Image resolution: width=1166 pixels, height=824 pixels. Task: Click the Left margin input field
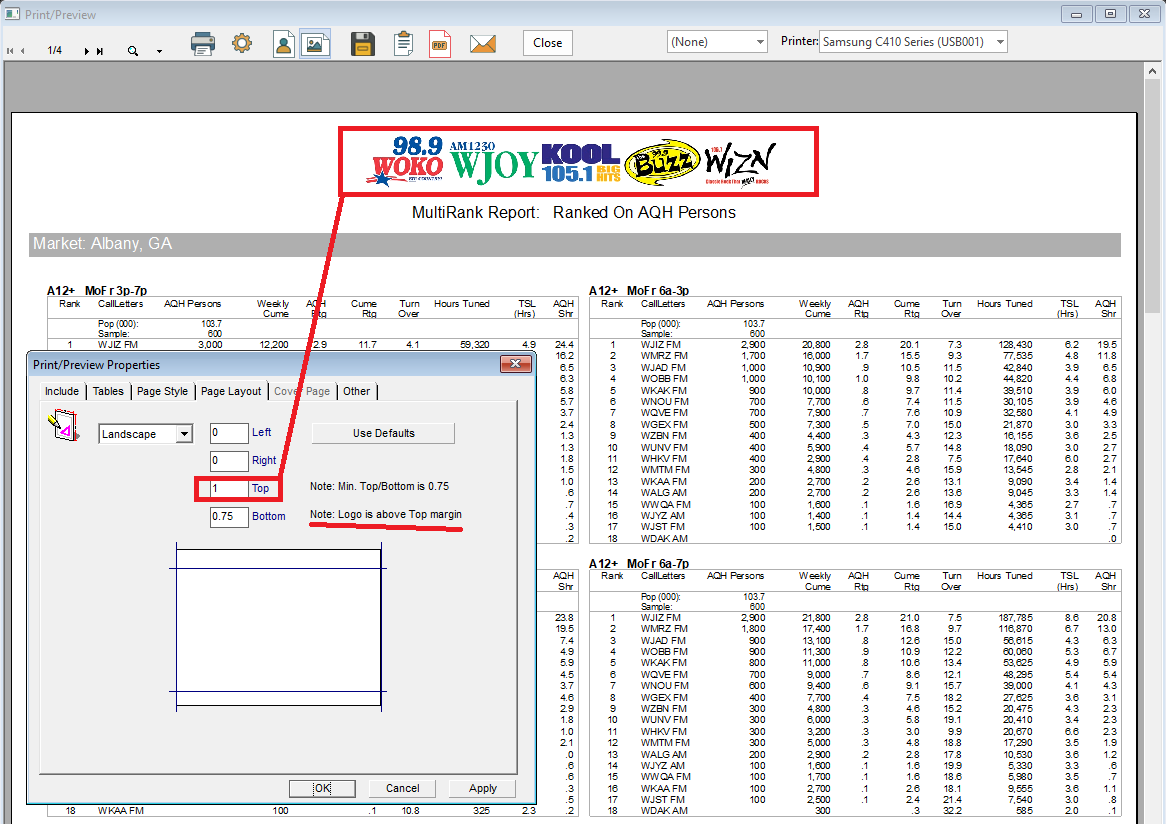point(229,433)
